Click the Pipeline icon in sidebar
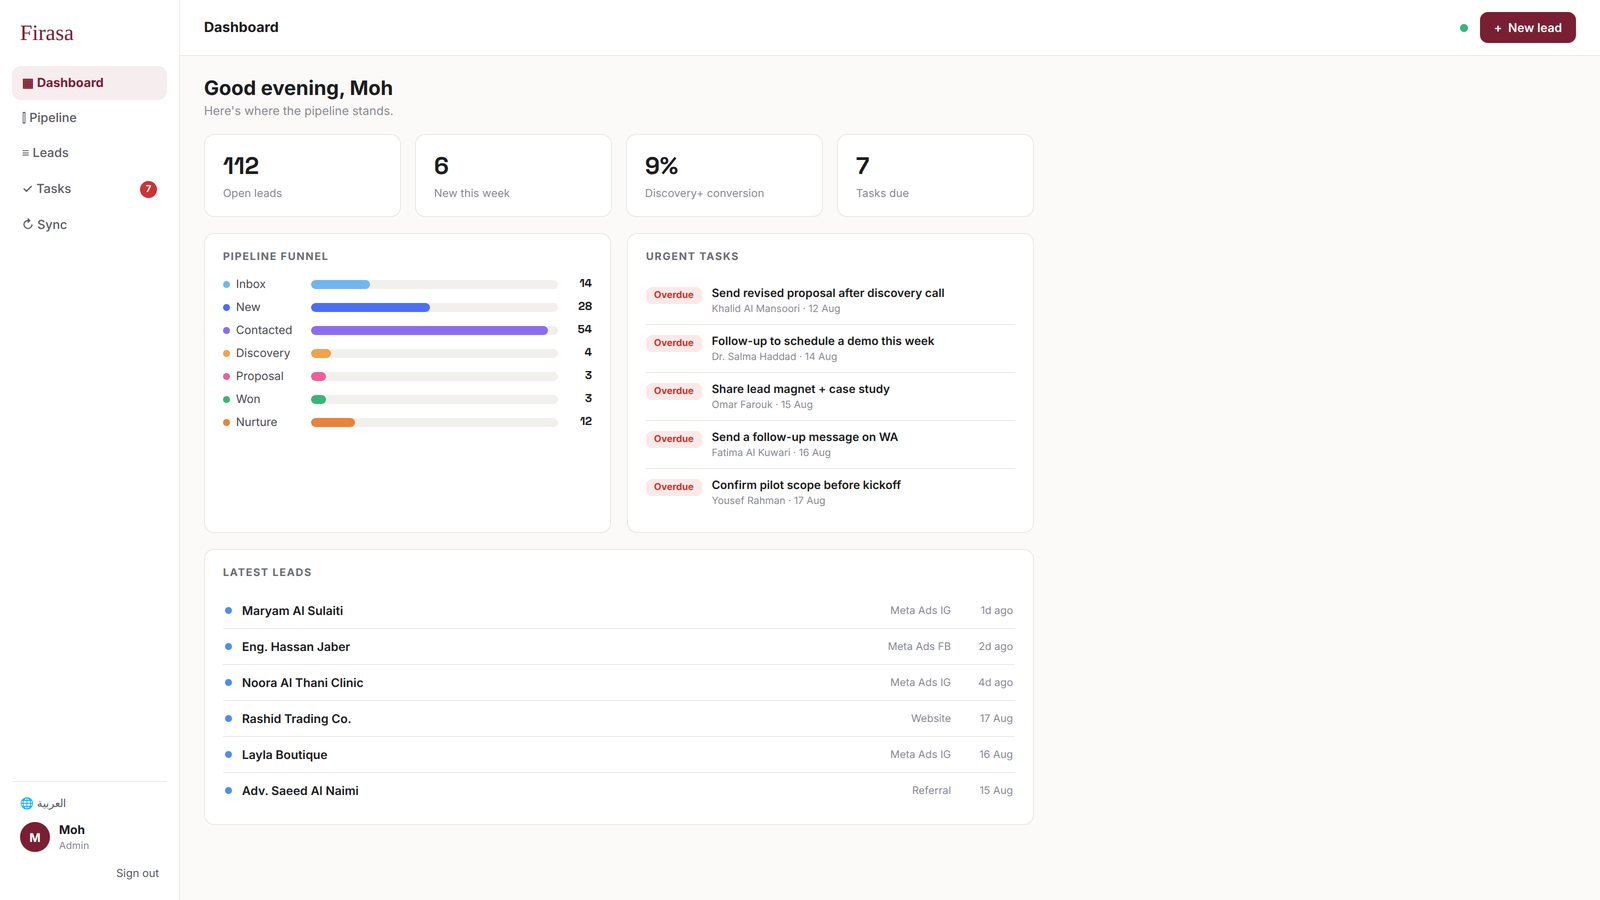Viewport: 1600px width, 900px height. pyautogui.click(x=24, y=118)
